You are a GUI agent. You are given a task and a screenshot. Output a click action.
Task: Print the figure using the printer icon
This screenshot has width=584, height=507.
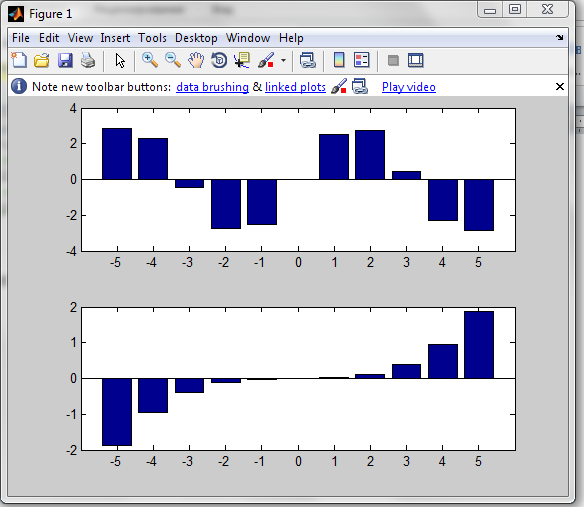click(88, 60)
